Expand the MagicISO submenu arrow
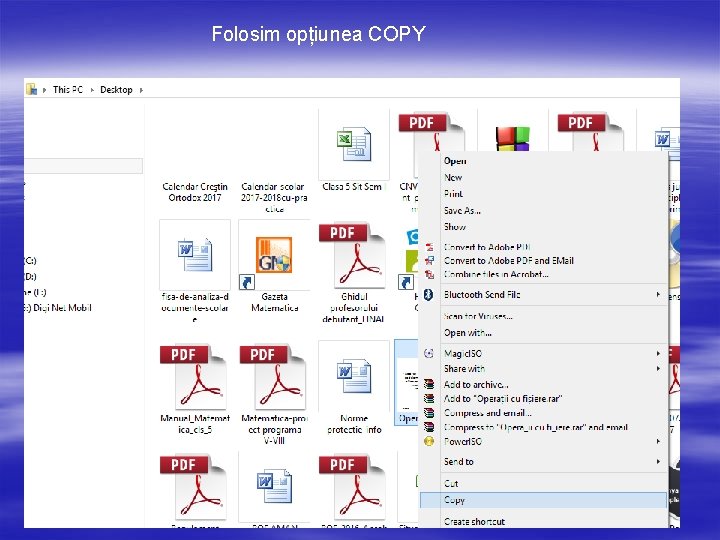The height and width of the screenshot is (540, 720). click(658, 353)
